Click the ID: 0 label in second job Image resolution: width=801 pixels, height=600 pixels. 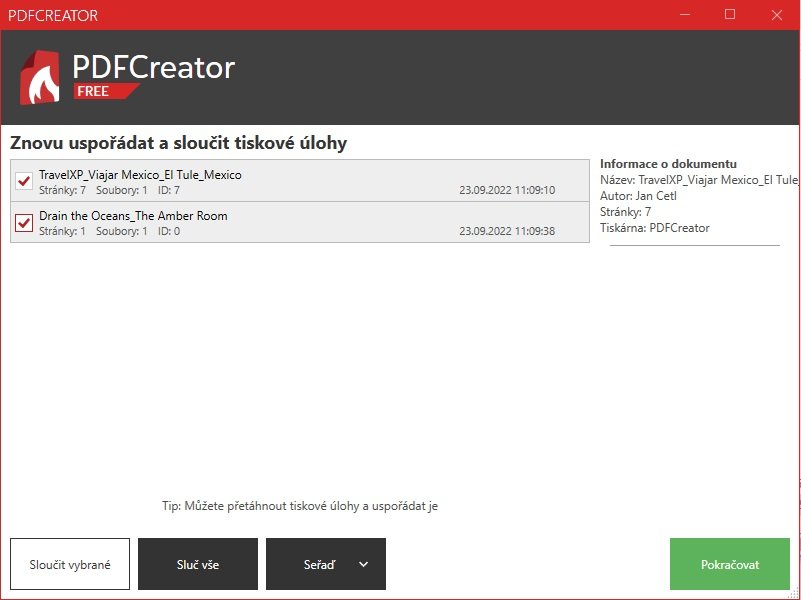tap(169, 231)
